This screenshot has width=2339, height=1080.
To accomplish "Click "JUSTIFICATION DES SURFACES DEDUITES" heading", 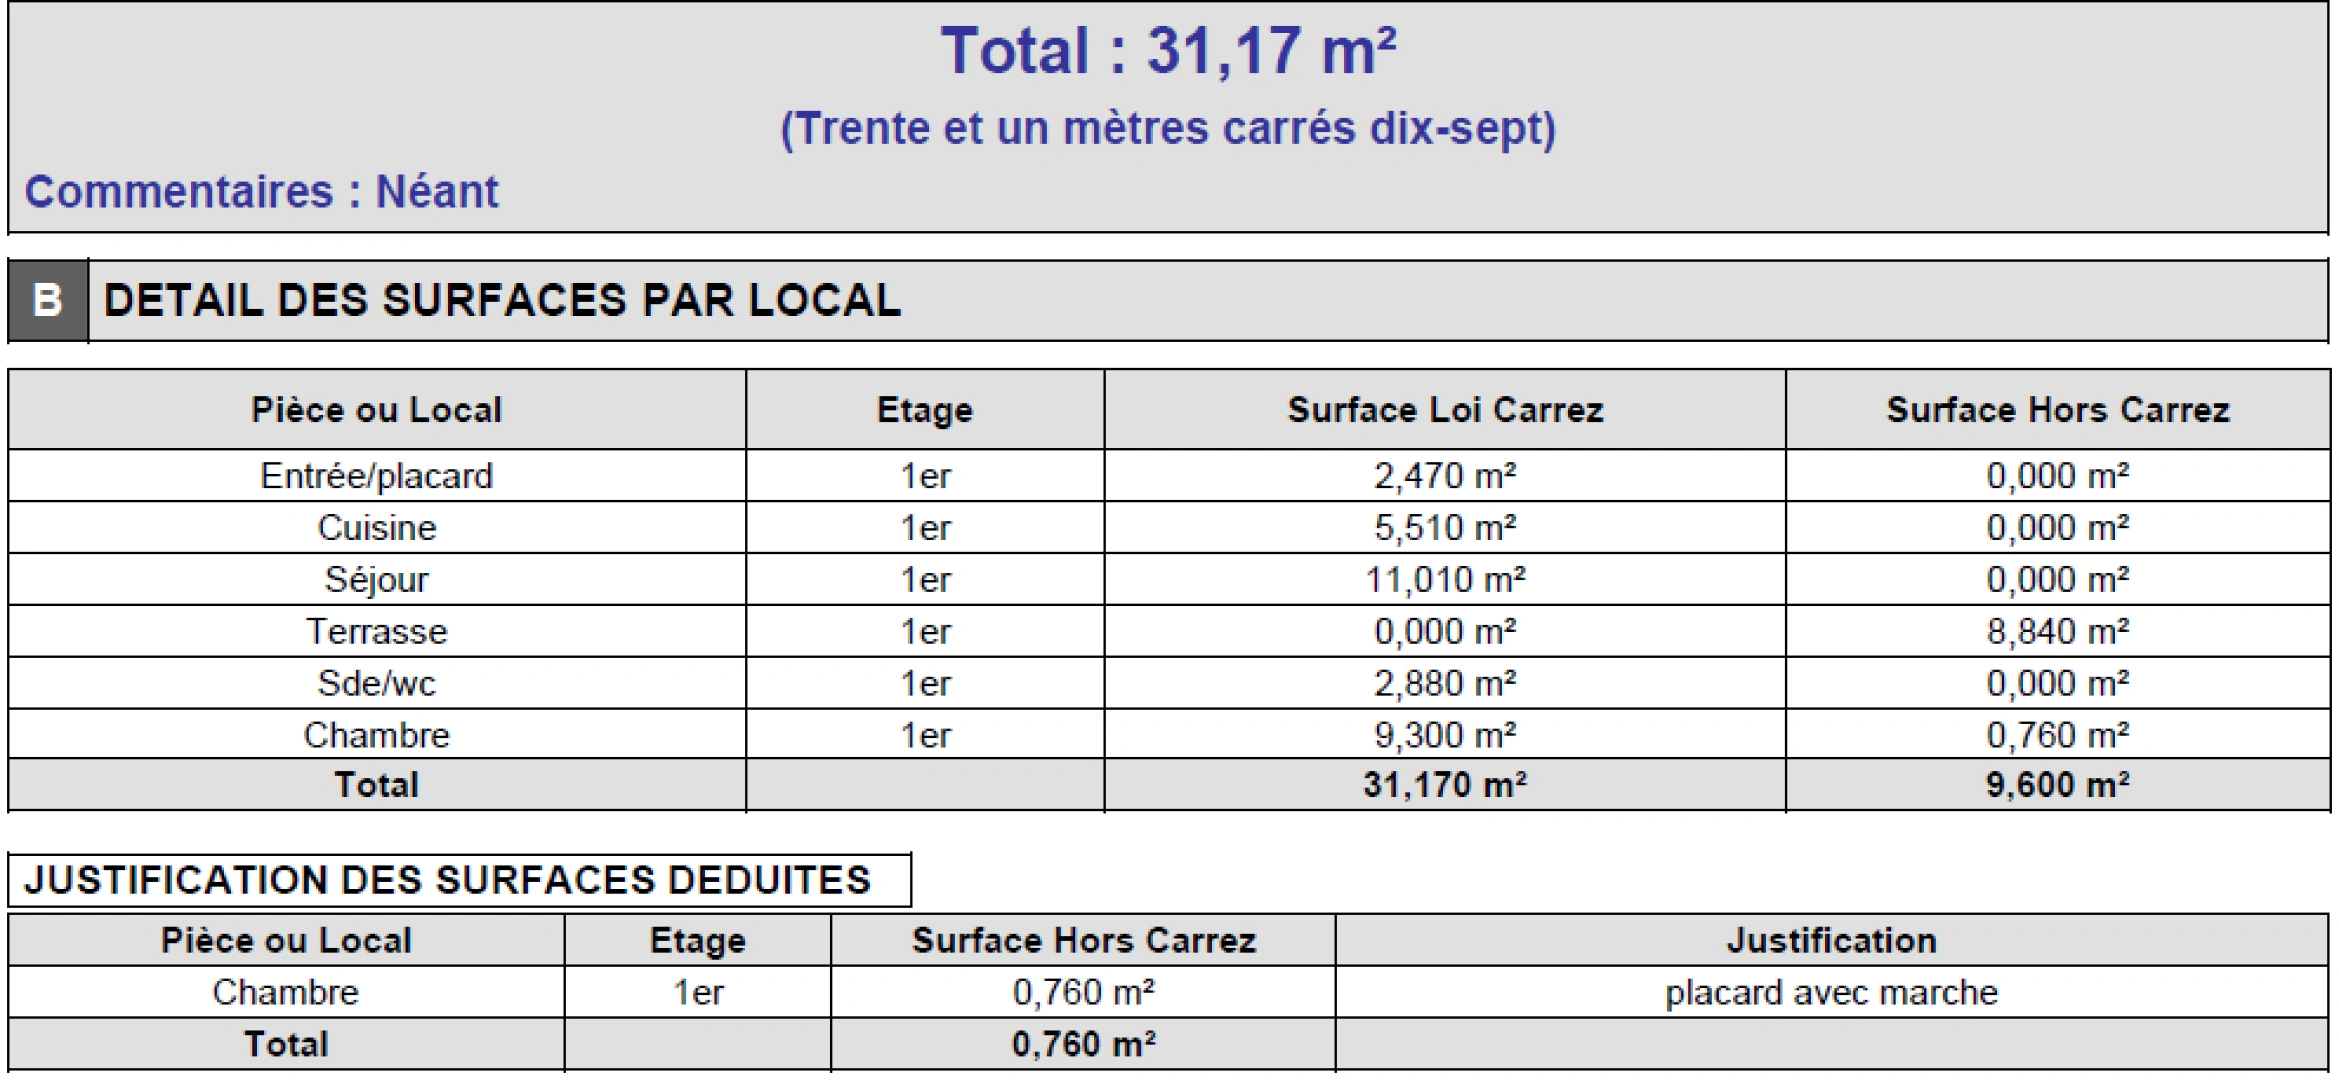I will [448, 880].
